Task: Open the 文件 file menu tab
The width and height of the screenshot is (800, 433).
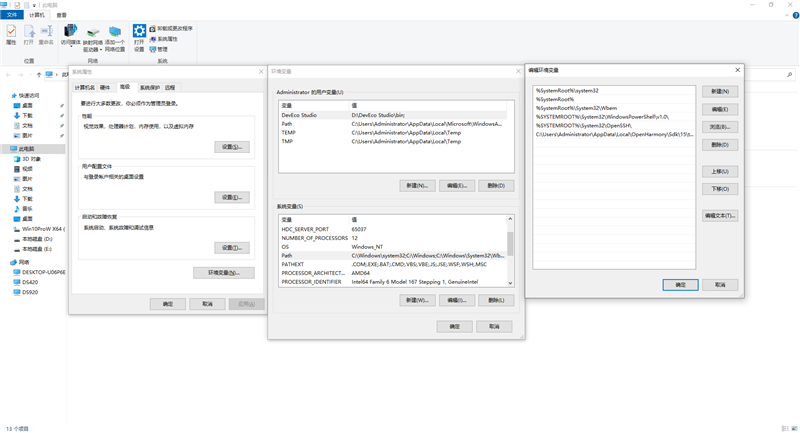Action: (12, 15)
